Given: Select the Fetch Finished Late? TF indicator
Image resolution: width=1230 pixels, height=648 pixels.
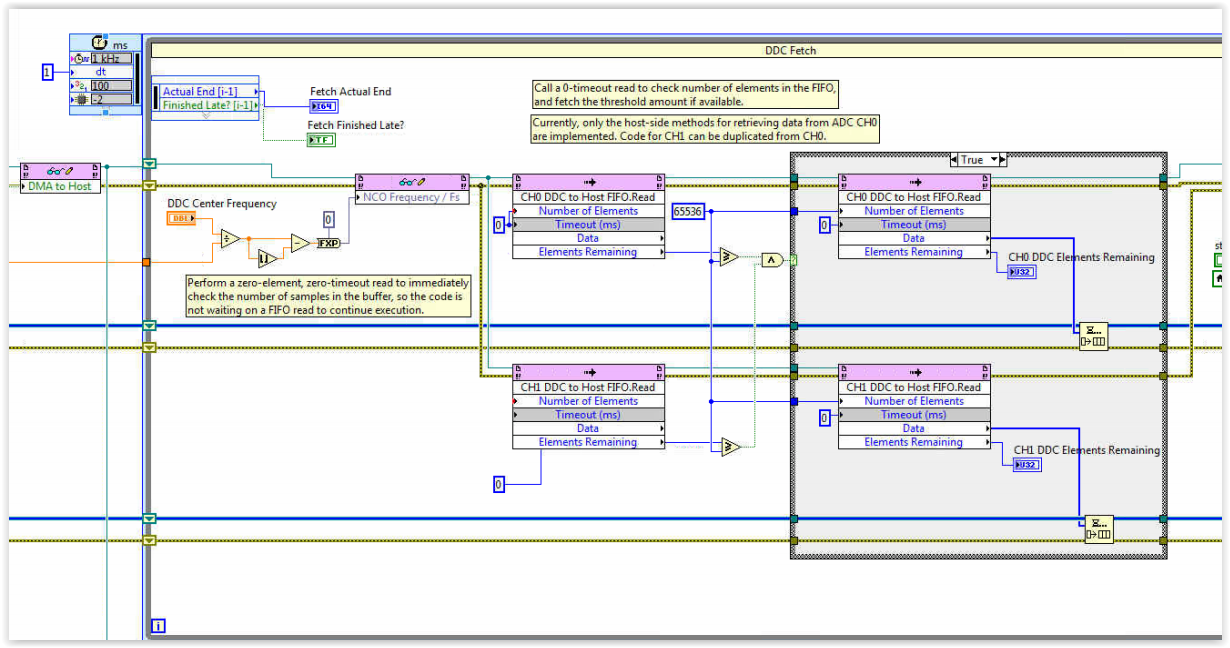Looking at the screenshot, I should pyautogui.click(x=321, y=140).
